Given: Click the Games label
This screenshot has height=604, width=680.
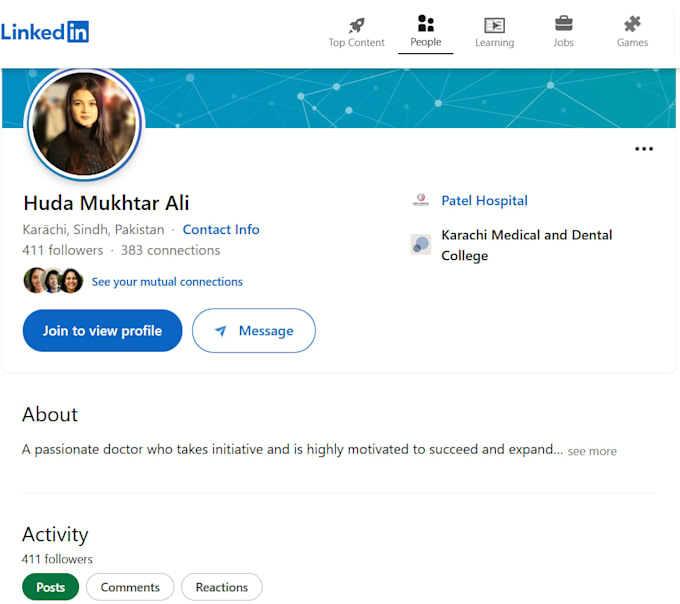Looking at the screenshot, I should pos(632,42).
